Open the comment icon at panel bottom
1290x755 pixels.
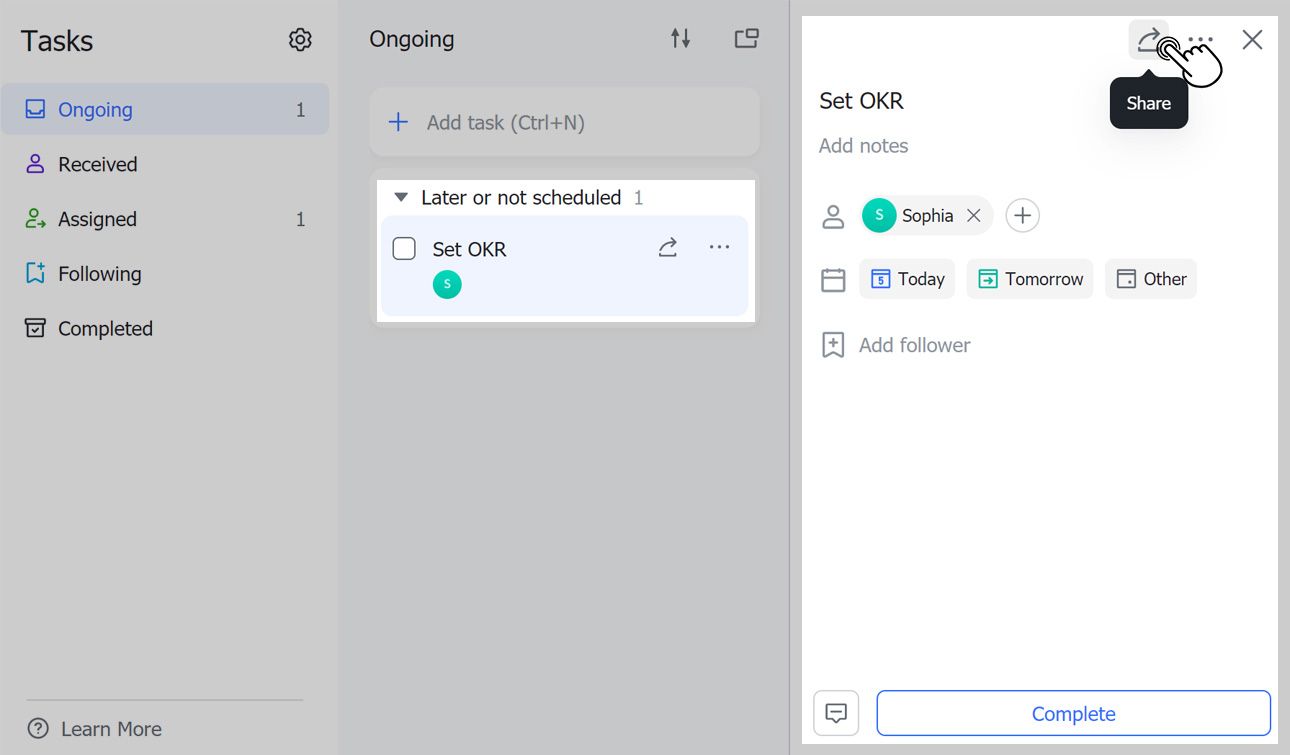(x=836, y=713)
